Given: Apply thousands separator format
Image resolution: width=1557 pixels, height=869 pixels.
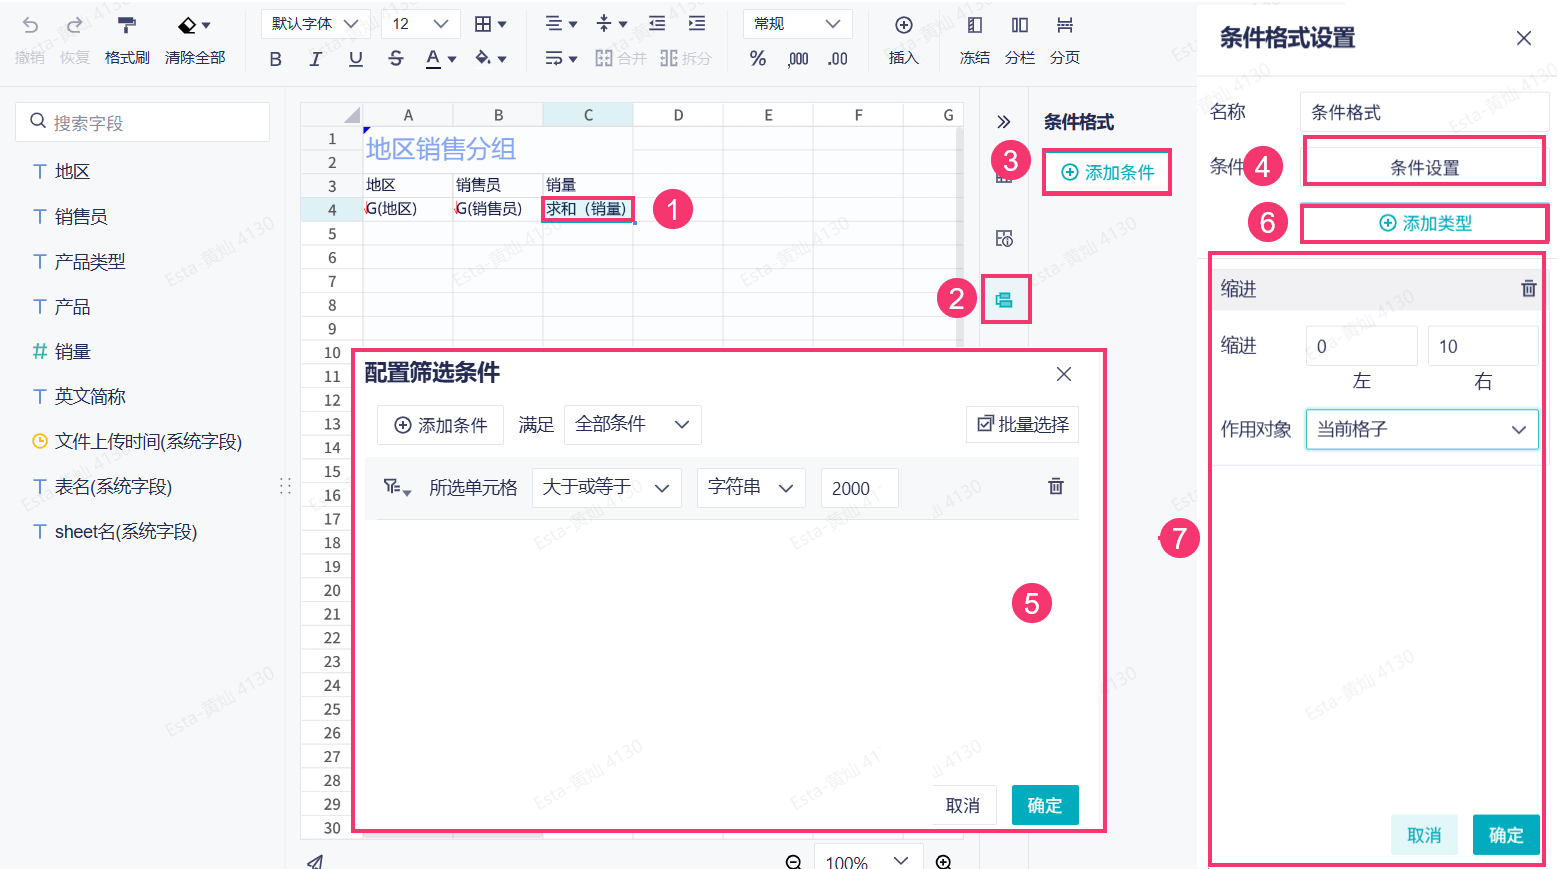Looking at the screenshot, I should tap(798, 59).
